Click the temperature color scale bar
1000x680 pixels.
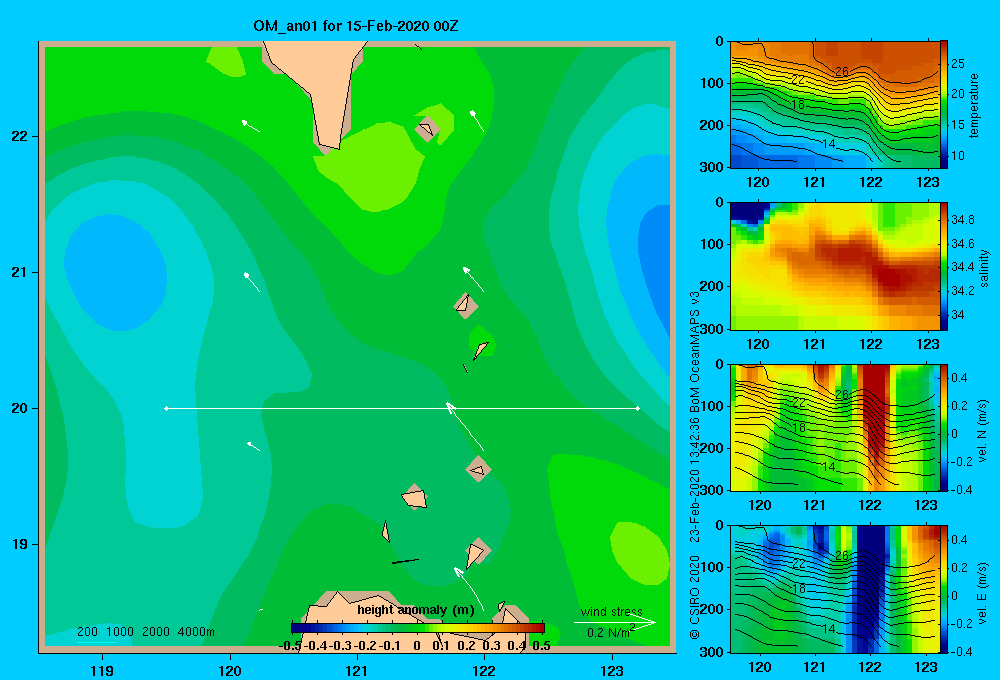pos(944,104)
